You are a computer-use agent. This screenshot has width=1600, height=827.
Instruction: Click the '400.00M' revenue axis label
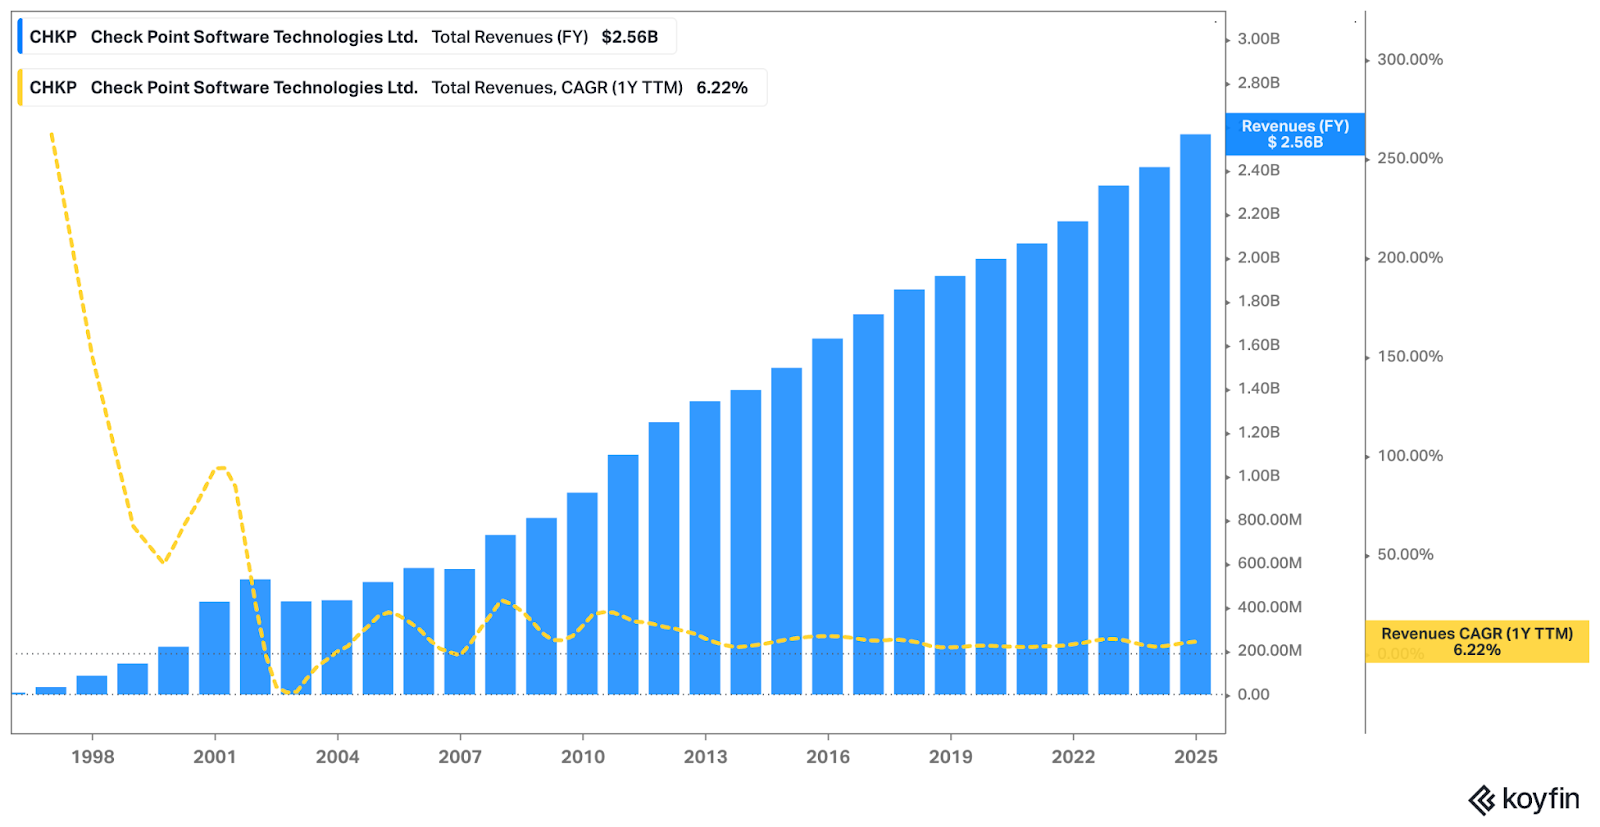coord(1270,607)
